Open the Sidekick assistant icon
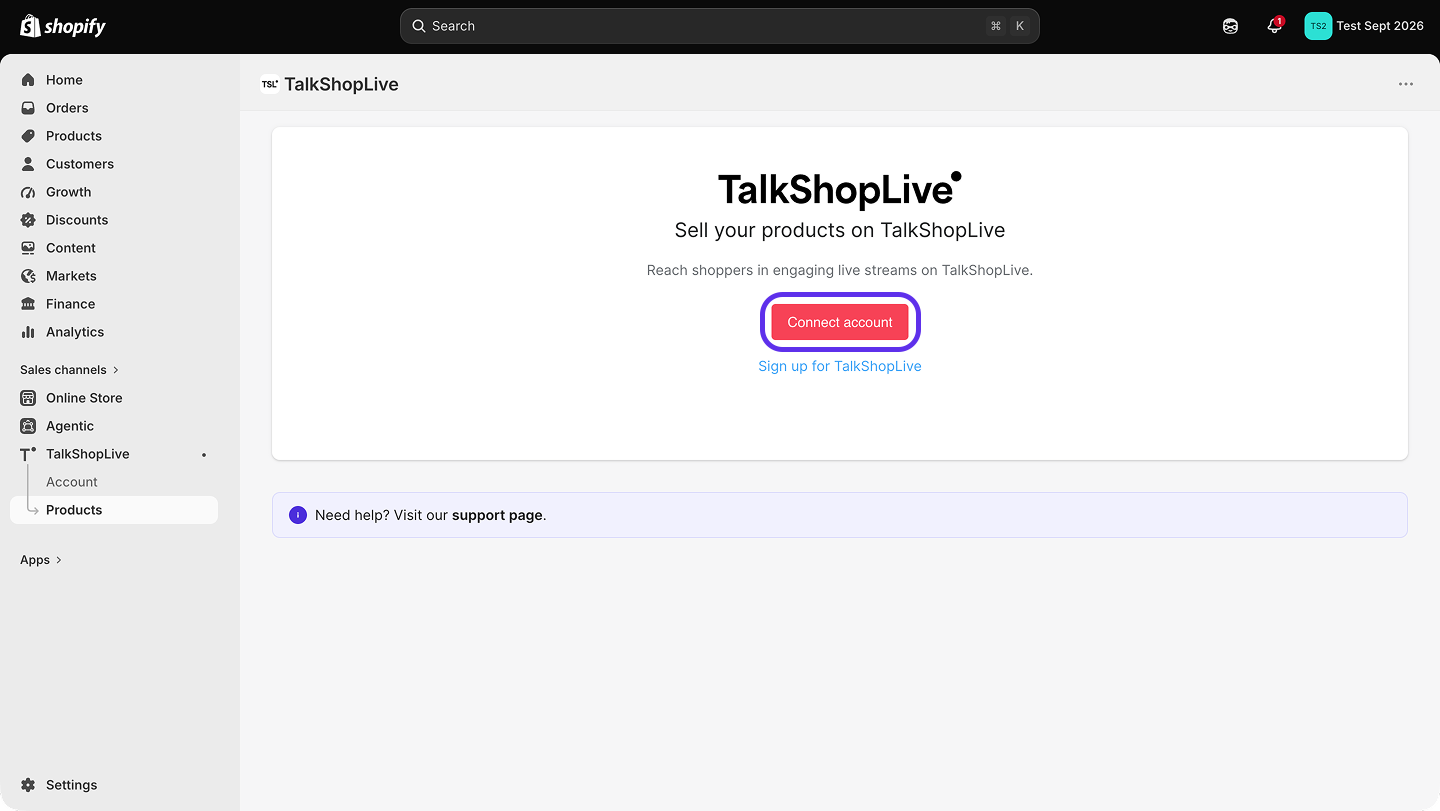The height and width of the screenshot is (811, 1440). click(x=1230, y=26)
